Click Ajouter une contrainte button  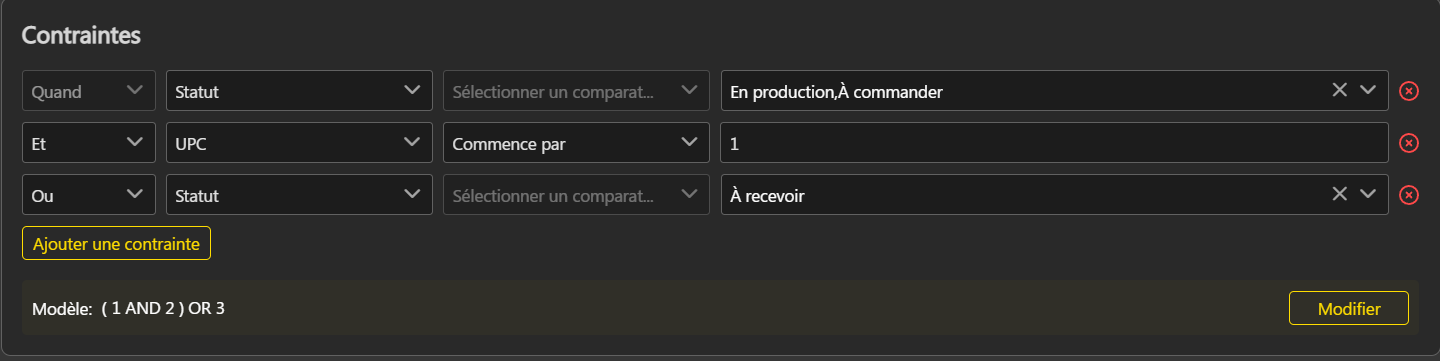[x=116, y=243]
